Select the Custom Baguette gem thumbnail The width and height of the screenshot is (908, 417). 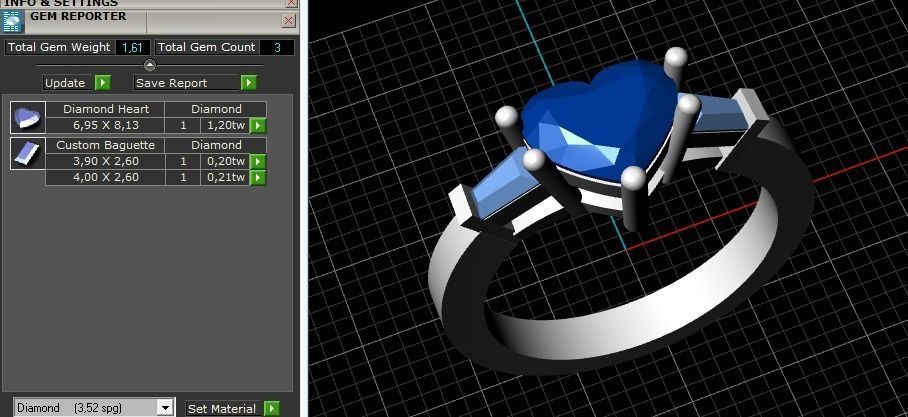click(x=28, y=153)
